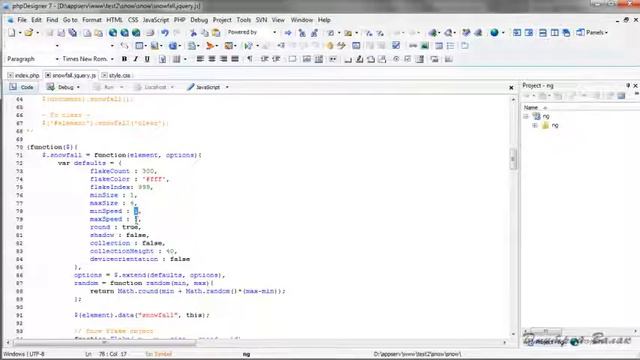This screenshot has width=640, height=360.
Task: Pin the Project panel
Action: click(x=628, y=85)
